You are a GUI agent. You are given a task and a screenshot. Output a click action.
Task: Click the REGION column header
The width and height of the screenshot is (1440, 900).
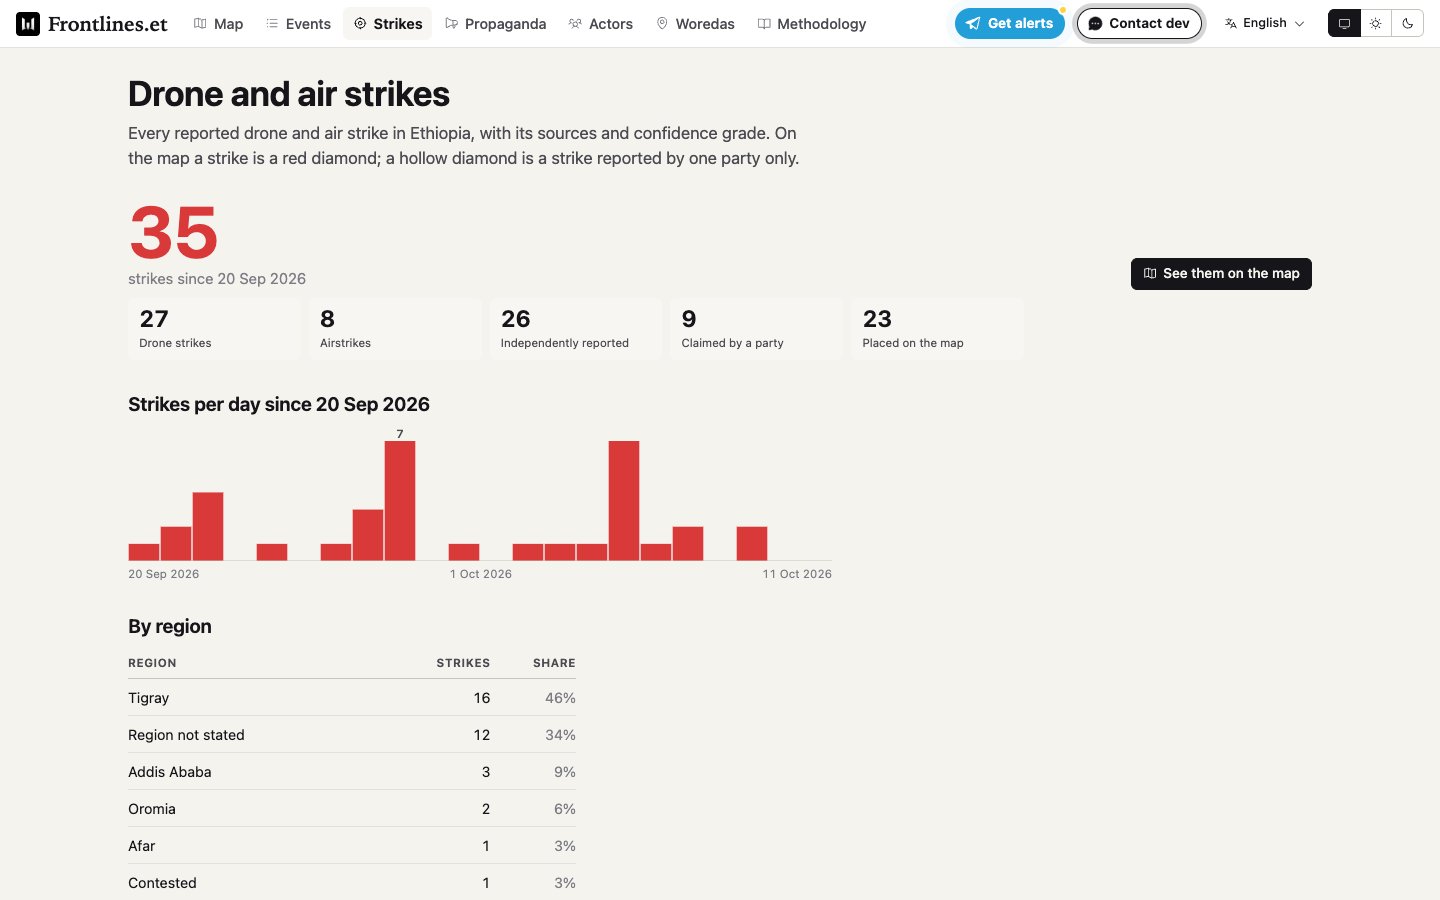152,663
